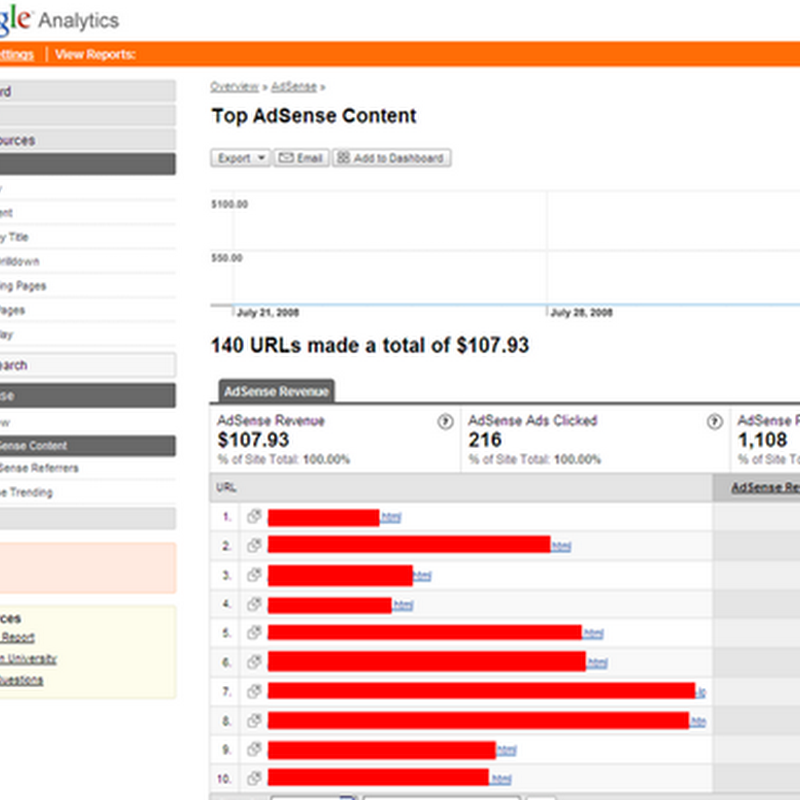Open the html link in row 5

pyautogui.click(x=593, y=634)
